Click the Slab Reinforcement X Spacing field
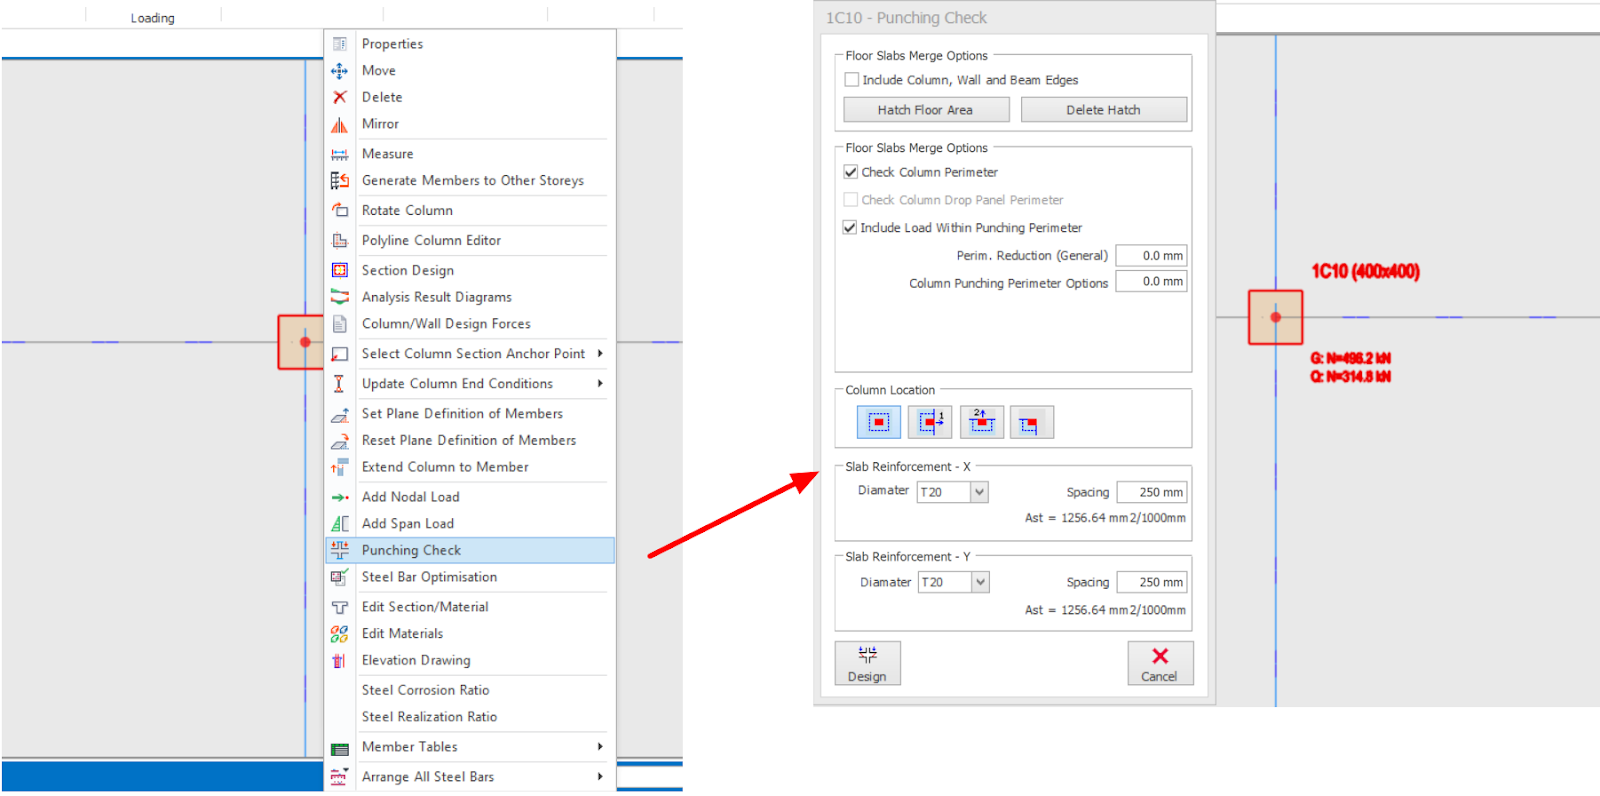The height and width of the screenshot is (796, 1600). point(1151,492)
